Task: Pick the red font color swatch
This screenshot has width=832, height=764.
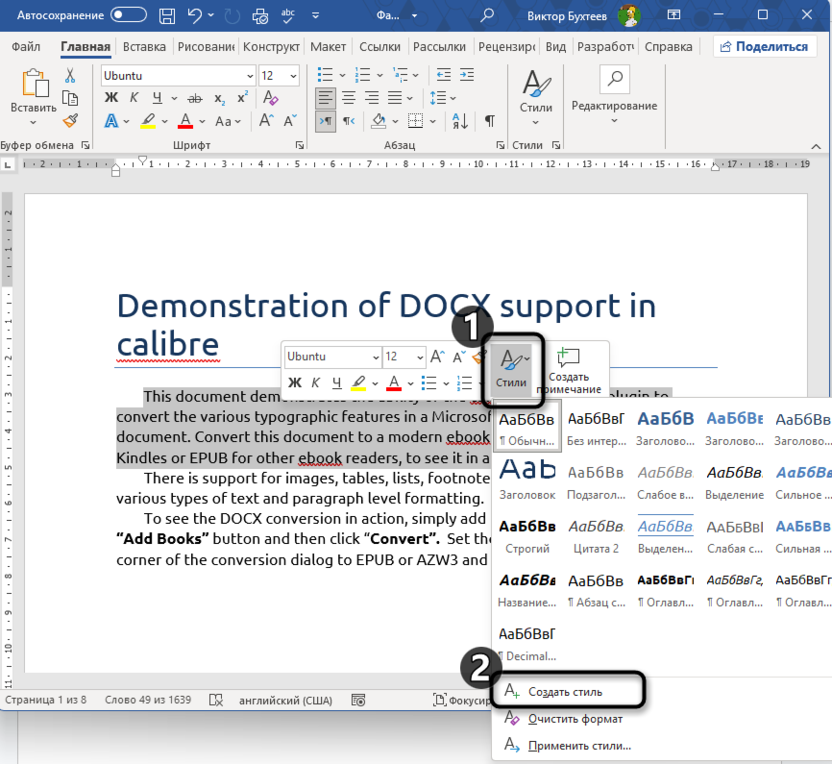Action: tap(184, 120)
